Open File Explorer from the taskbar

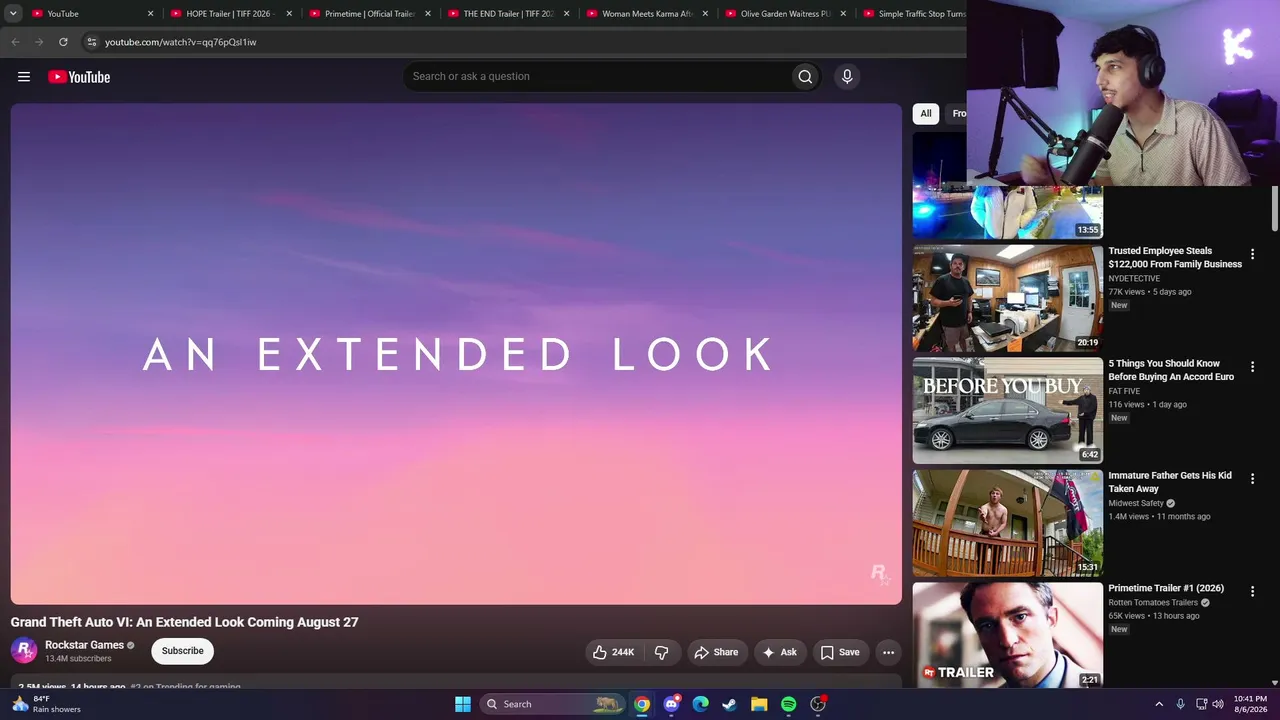pos(759,704)
